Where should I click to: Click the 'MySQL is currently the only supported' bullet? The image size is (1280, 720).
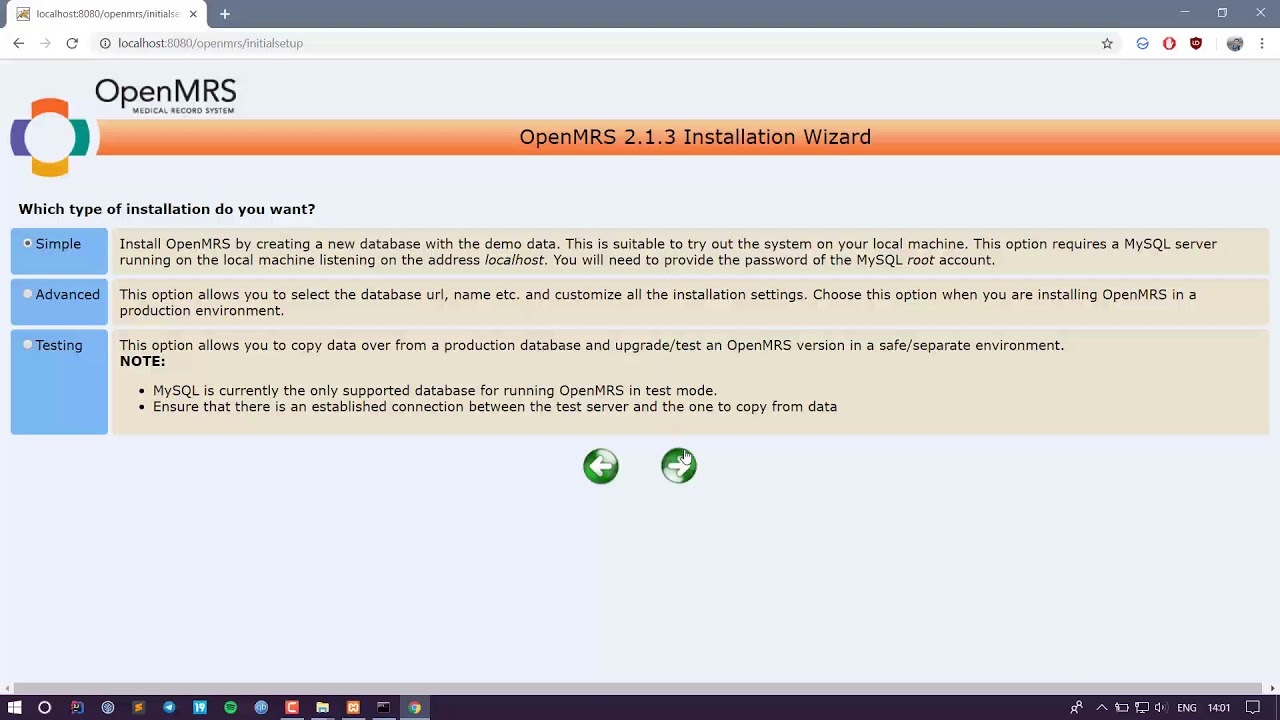coord(435,391)
